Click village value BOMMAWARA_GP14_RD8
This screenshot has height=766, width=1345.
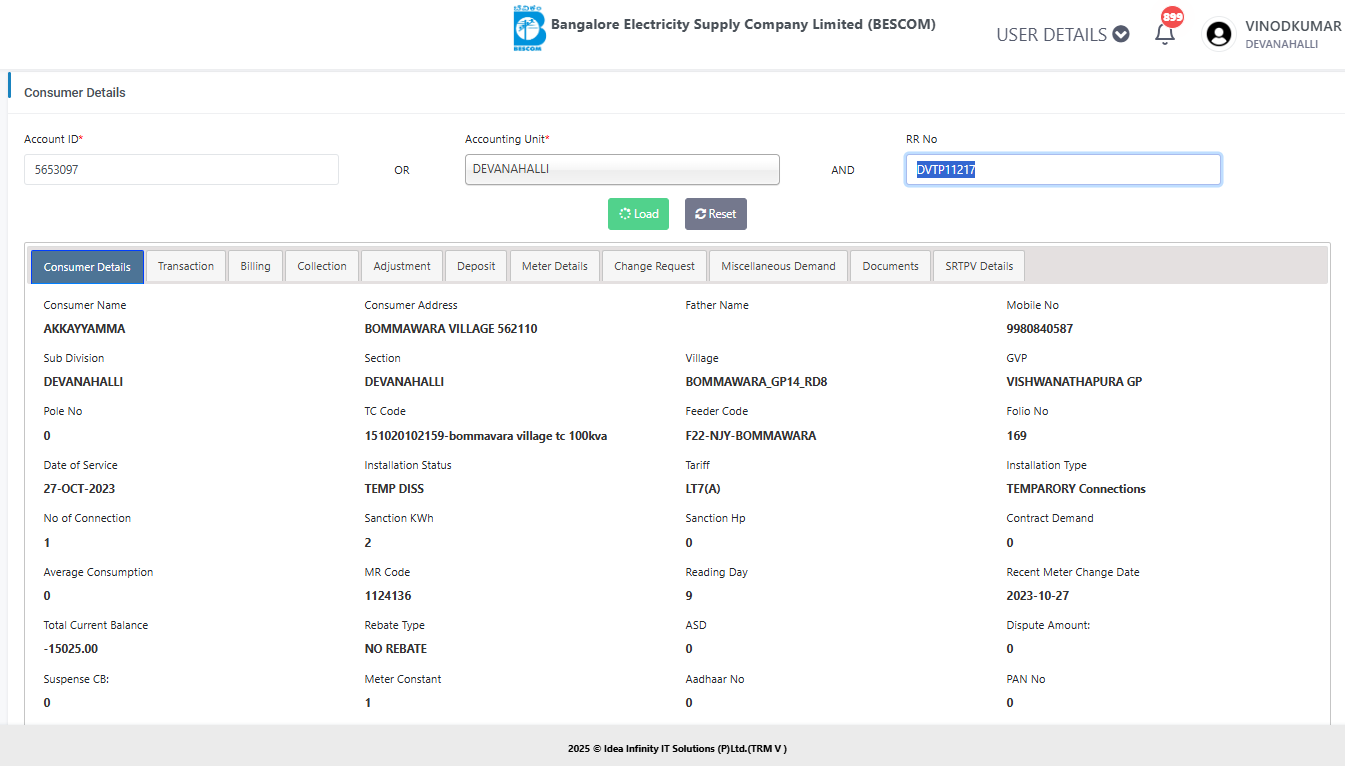756,382
